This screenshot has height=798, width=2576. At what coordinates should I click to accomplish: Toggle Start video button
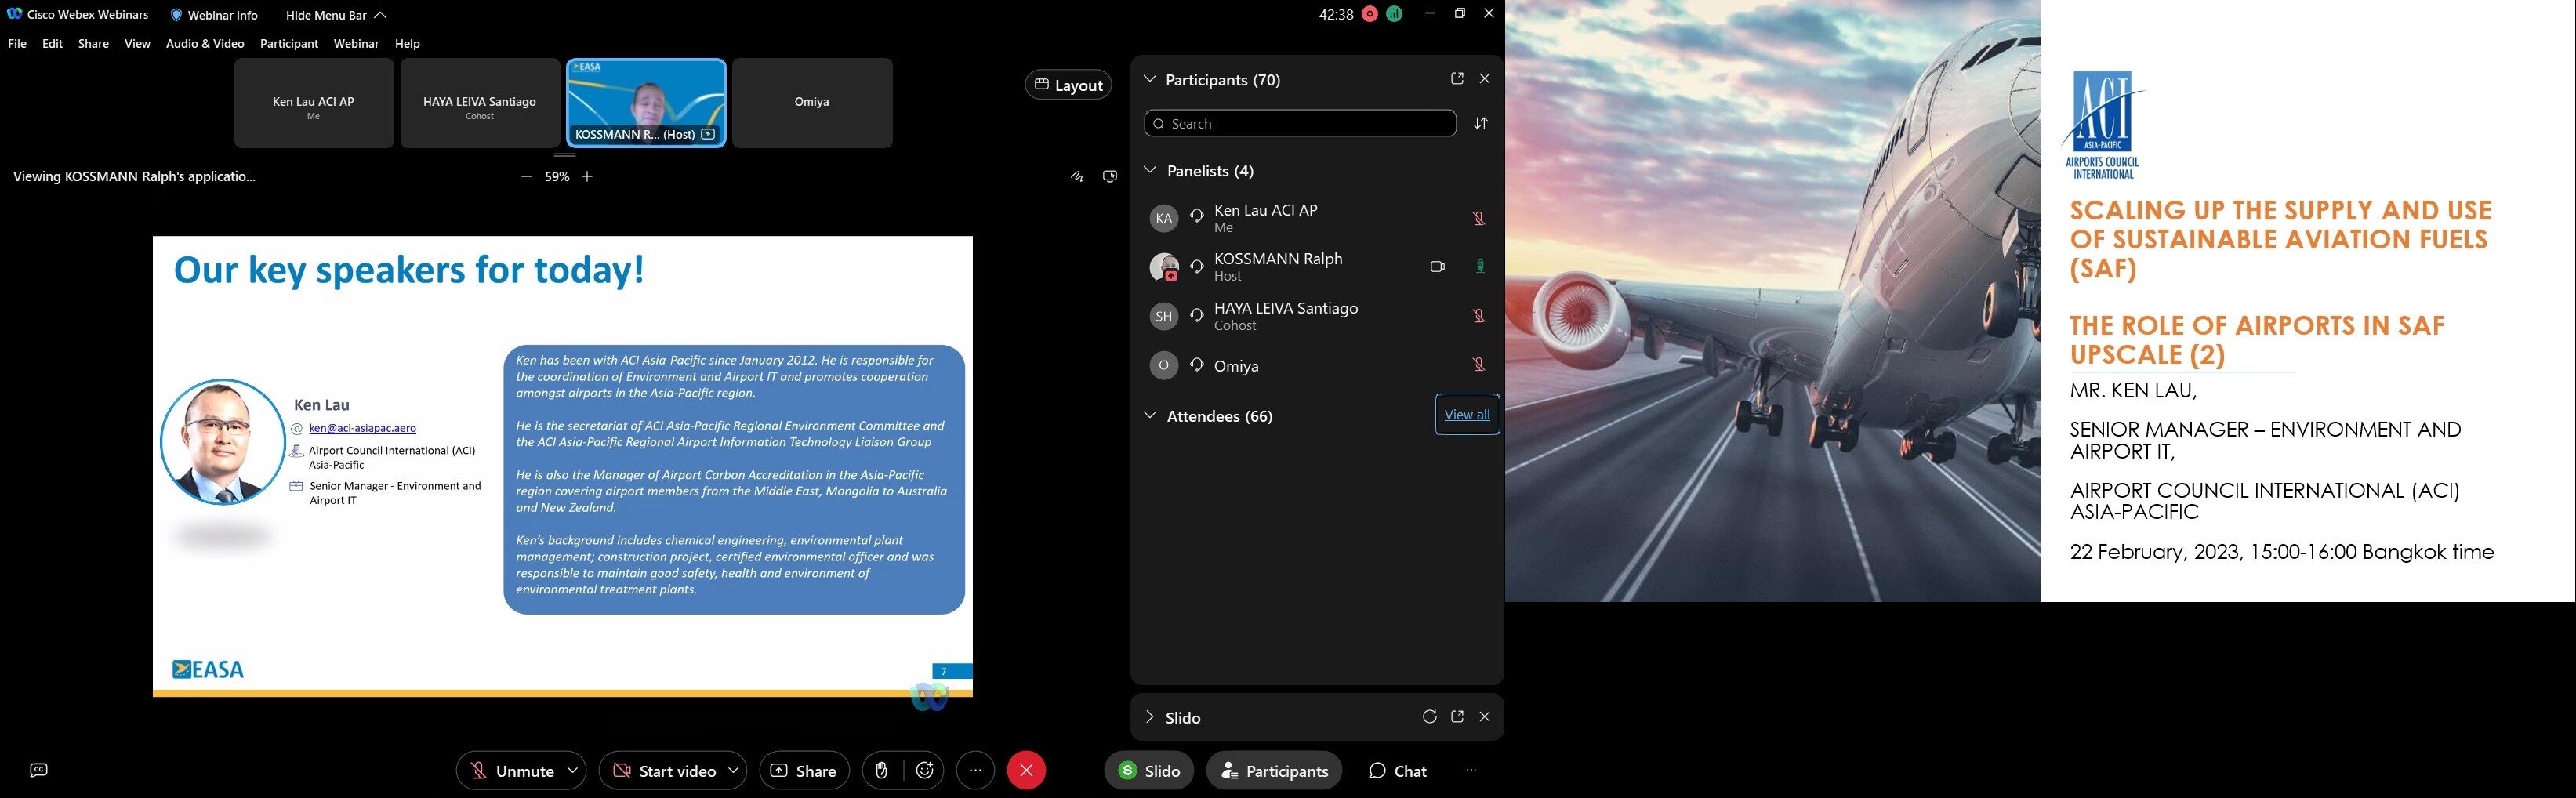(664, 770)
